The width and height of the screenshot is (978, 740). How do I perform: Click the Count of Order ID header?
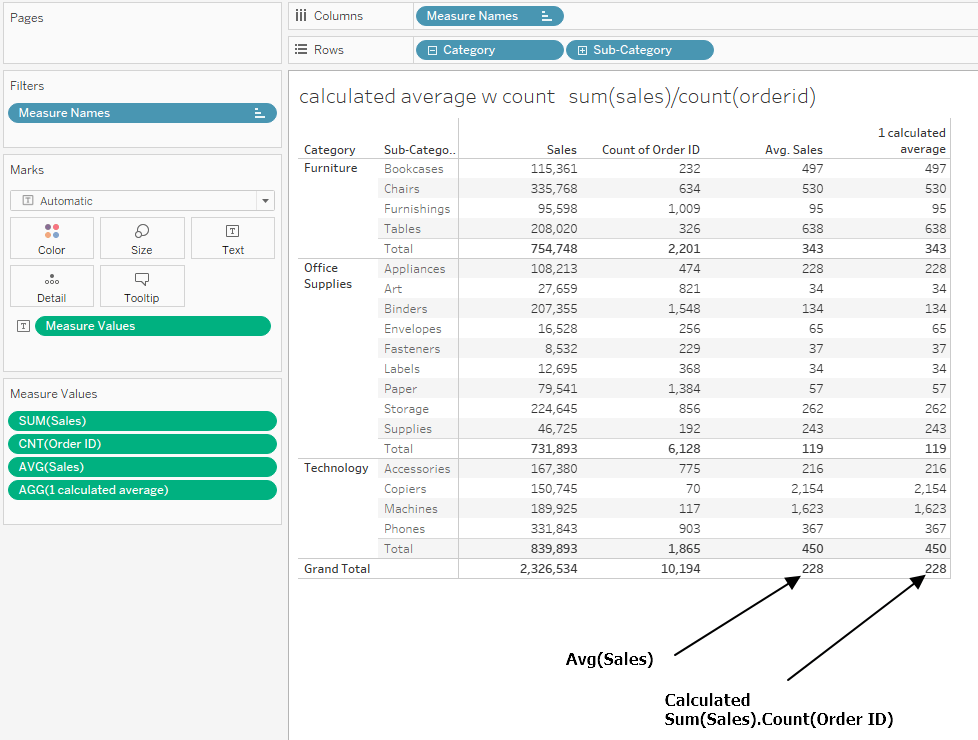point(651,150)
